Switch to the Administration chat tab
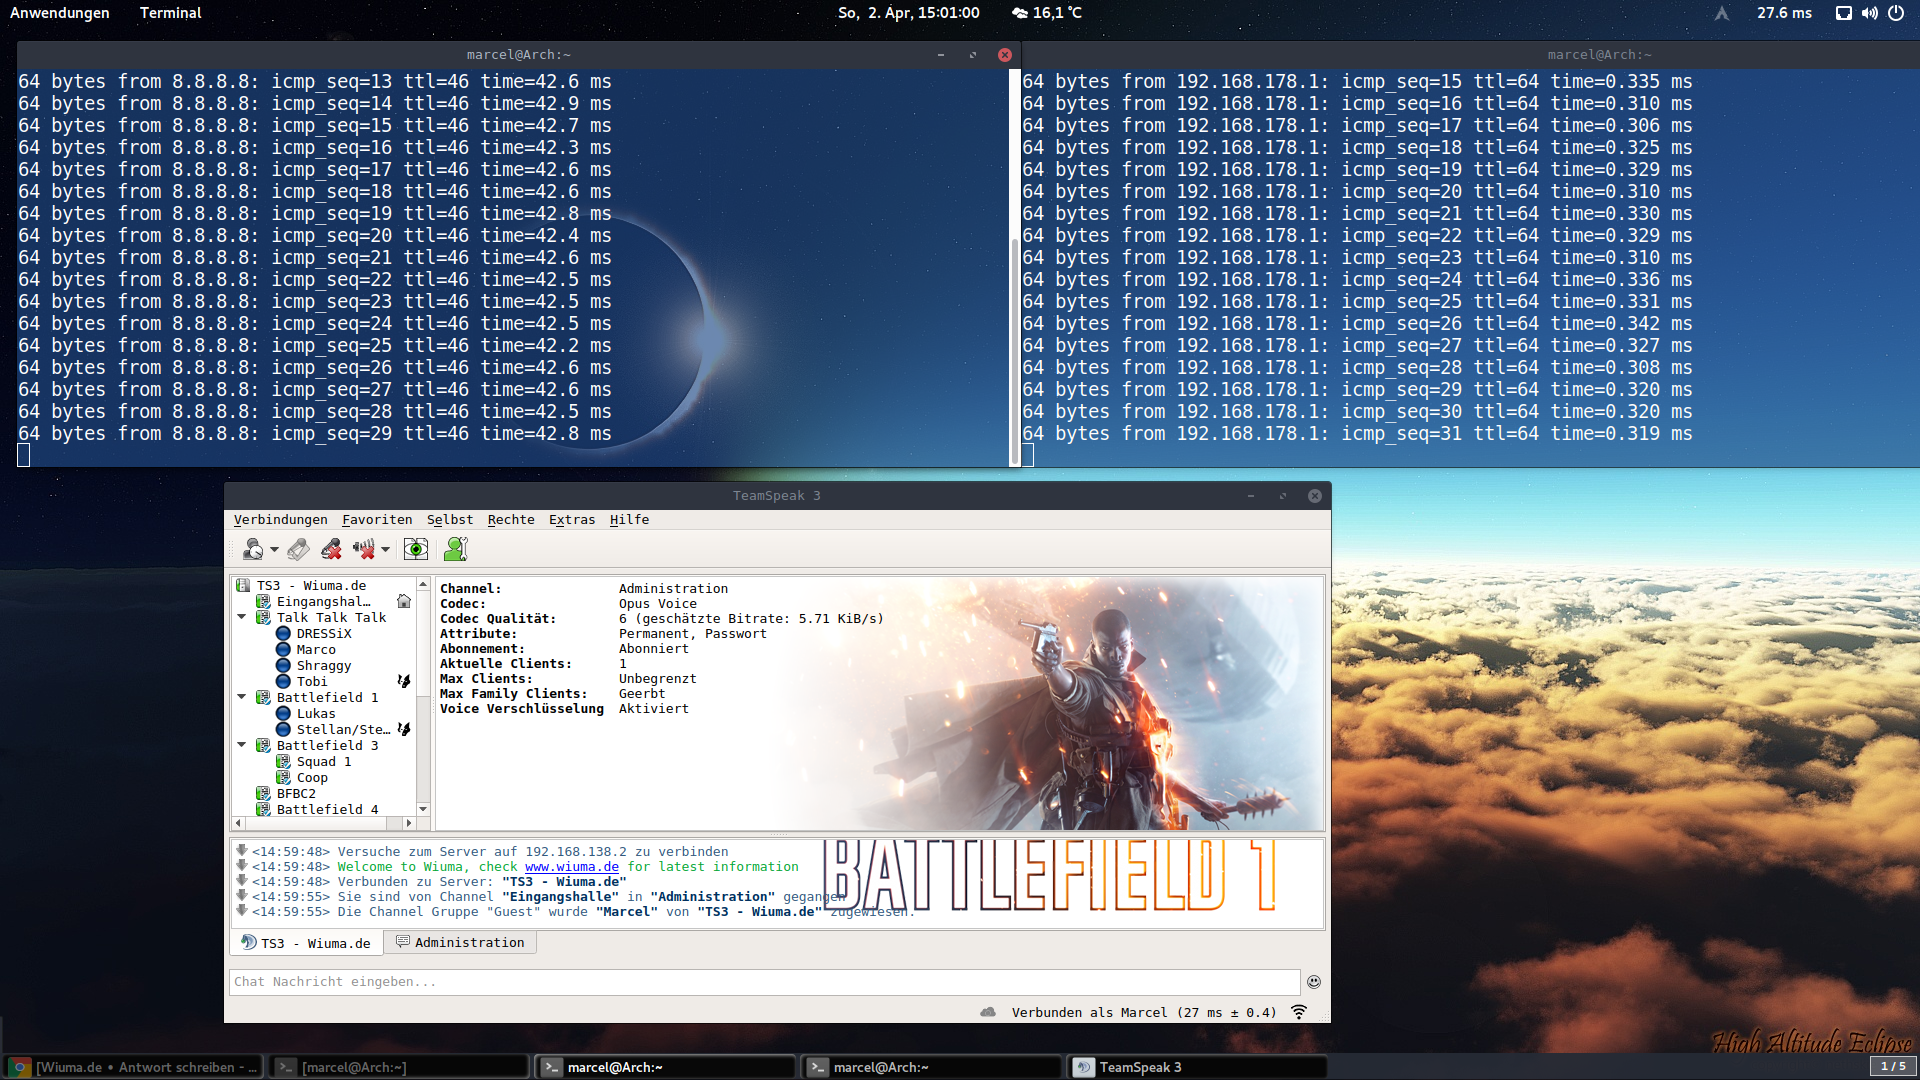The image size is (1920, 1080). click(x=460, y=942)
